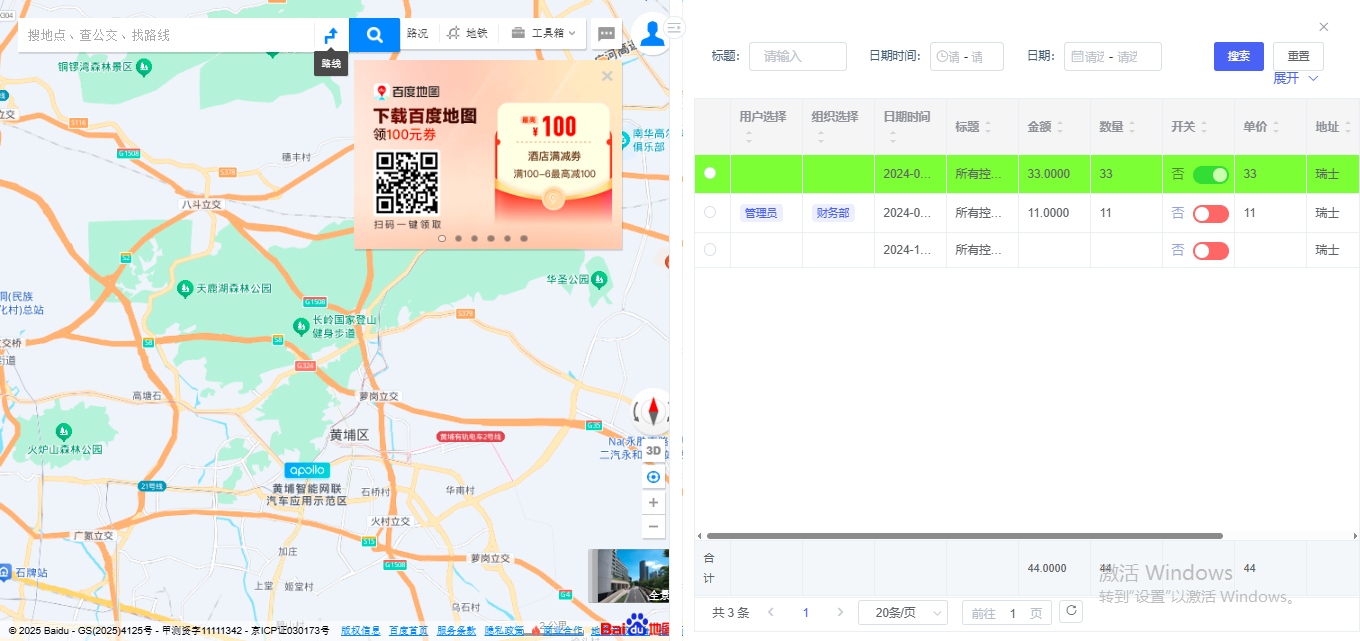The image size is (1360, 641).
Task: Click the 重置 reset button
Action: coord(1298,56)
